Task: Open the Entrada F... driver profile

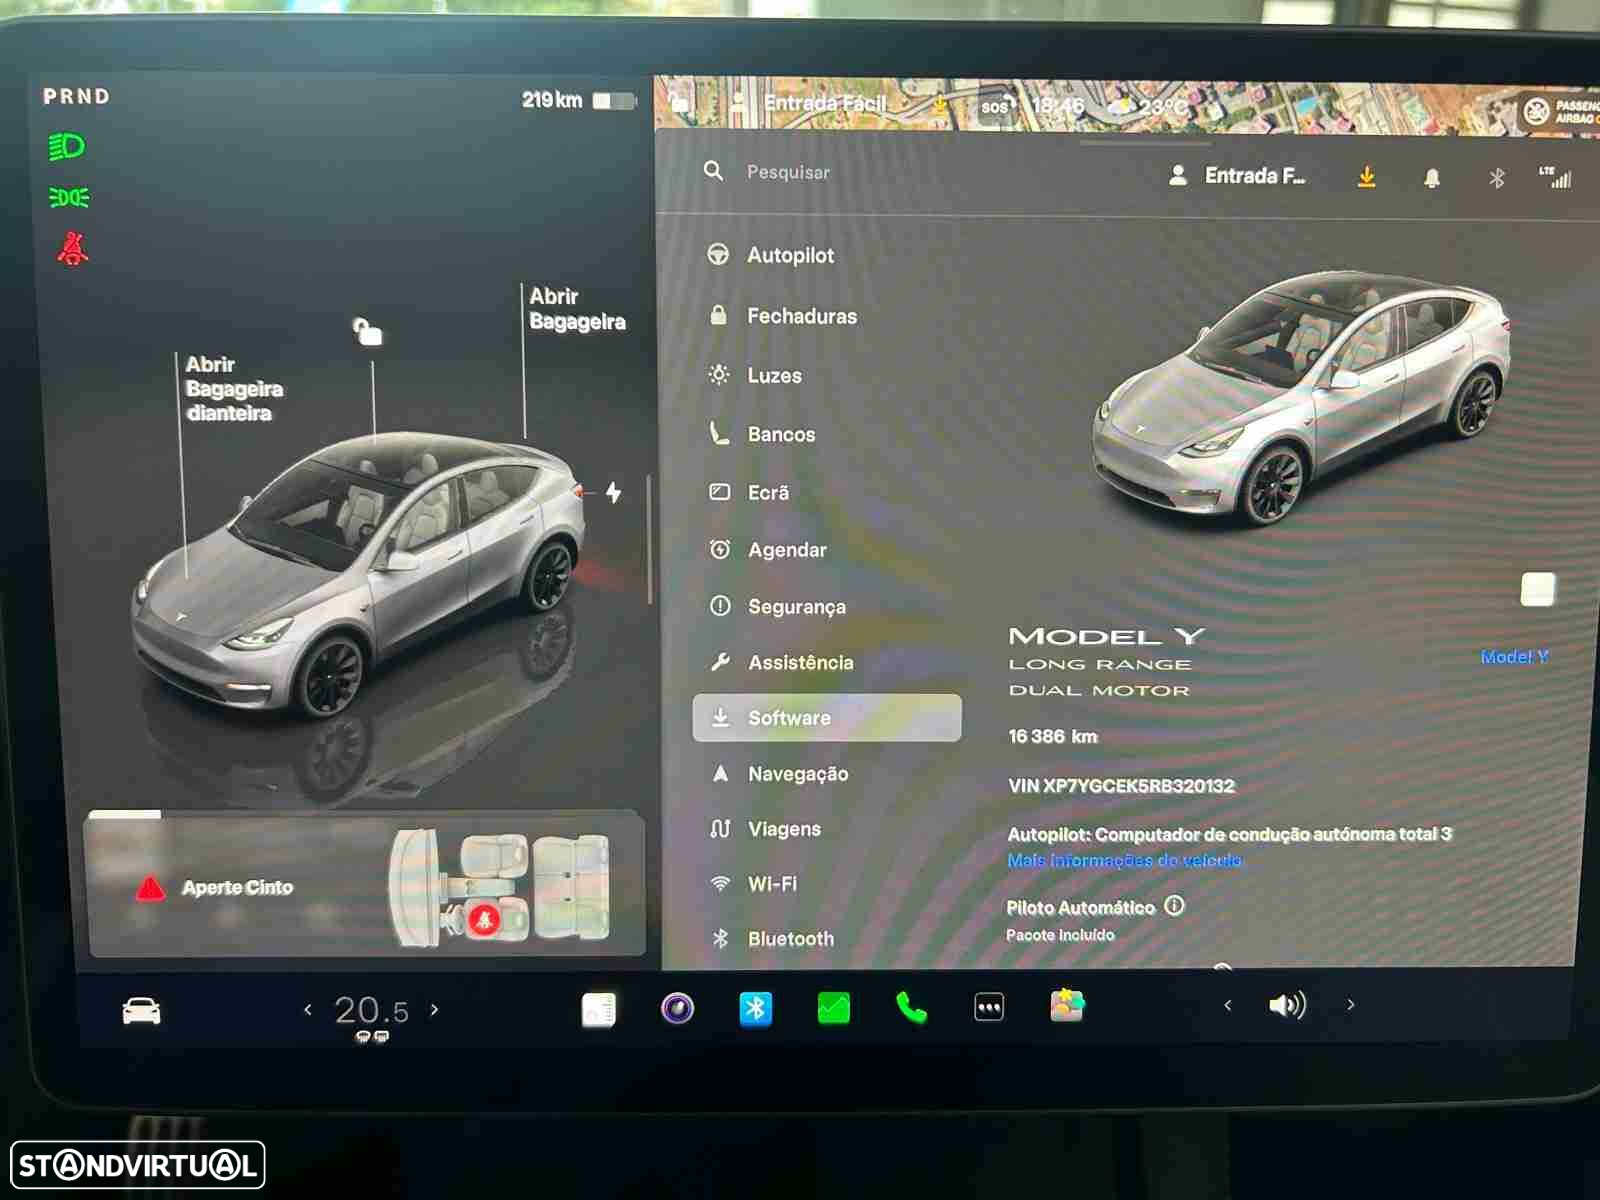Action: tap(1237, 176)
